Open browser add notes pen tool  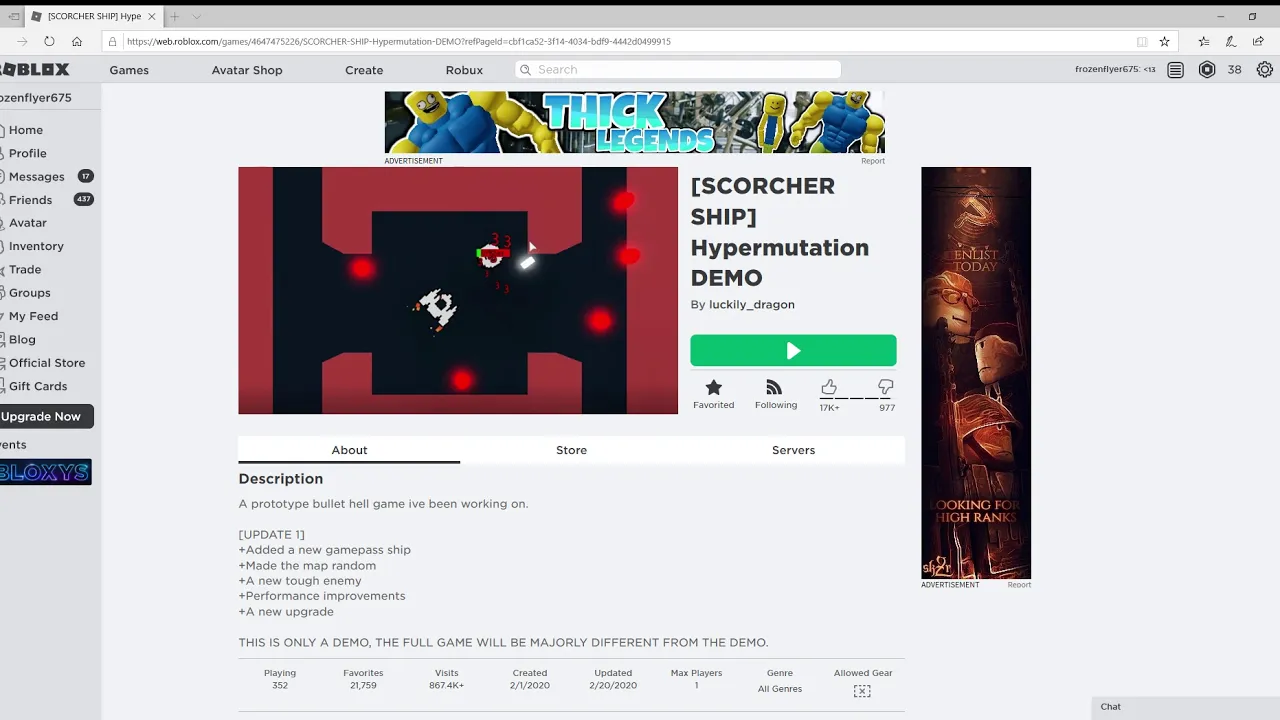(x=1231, y=41)
